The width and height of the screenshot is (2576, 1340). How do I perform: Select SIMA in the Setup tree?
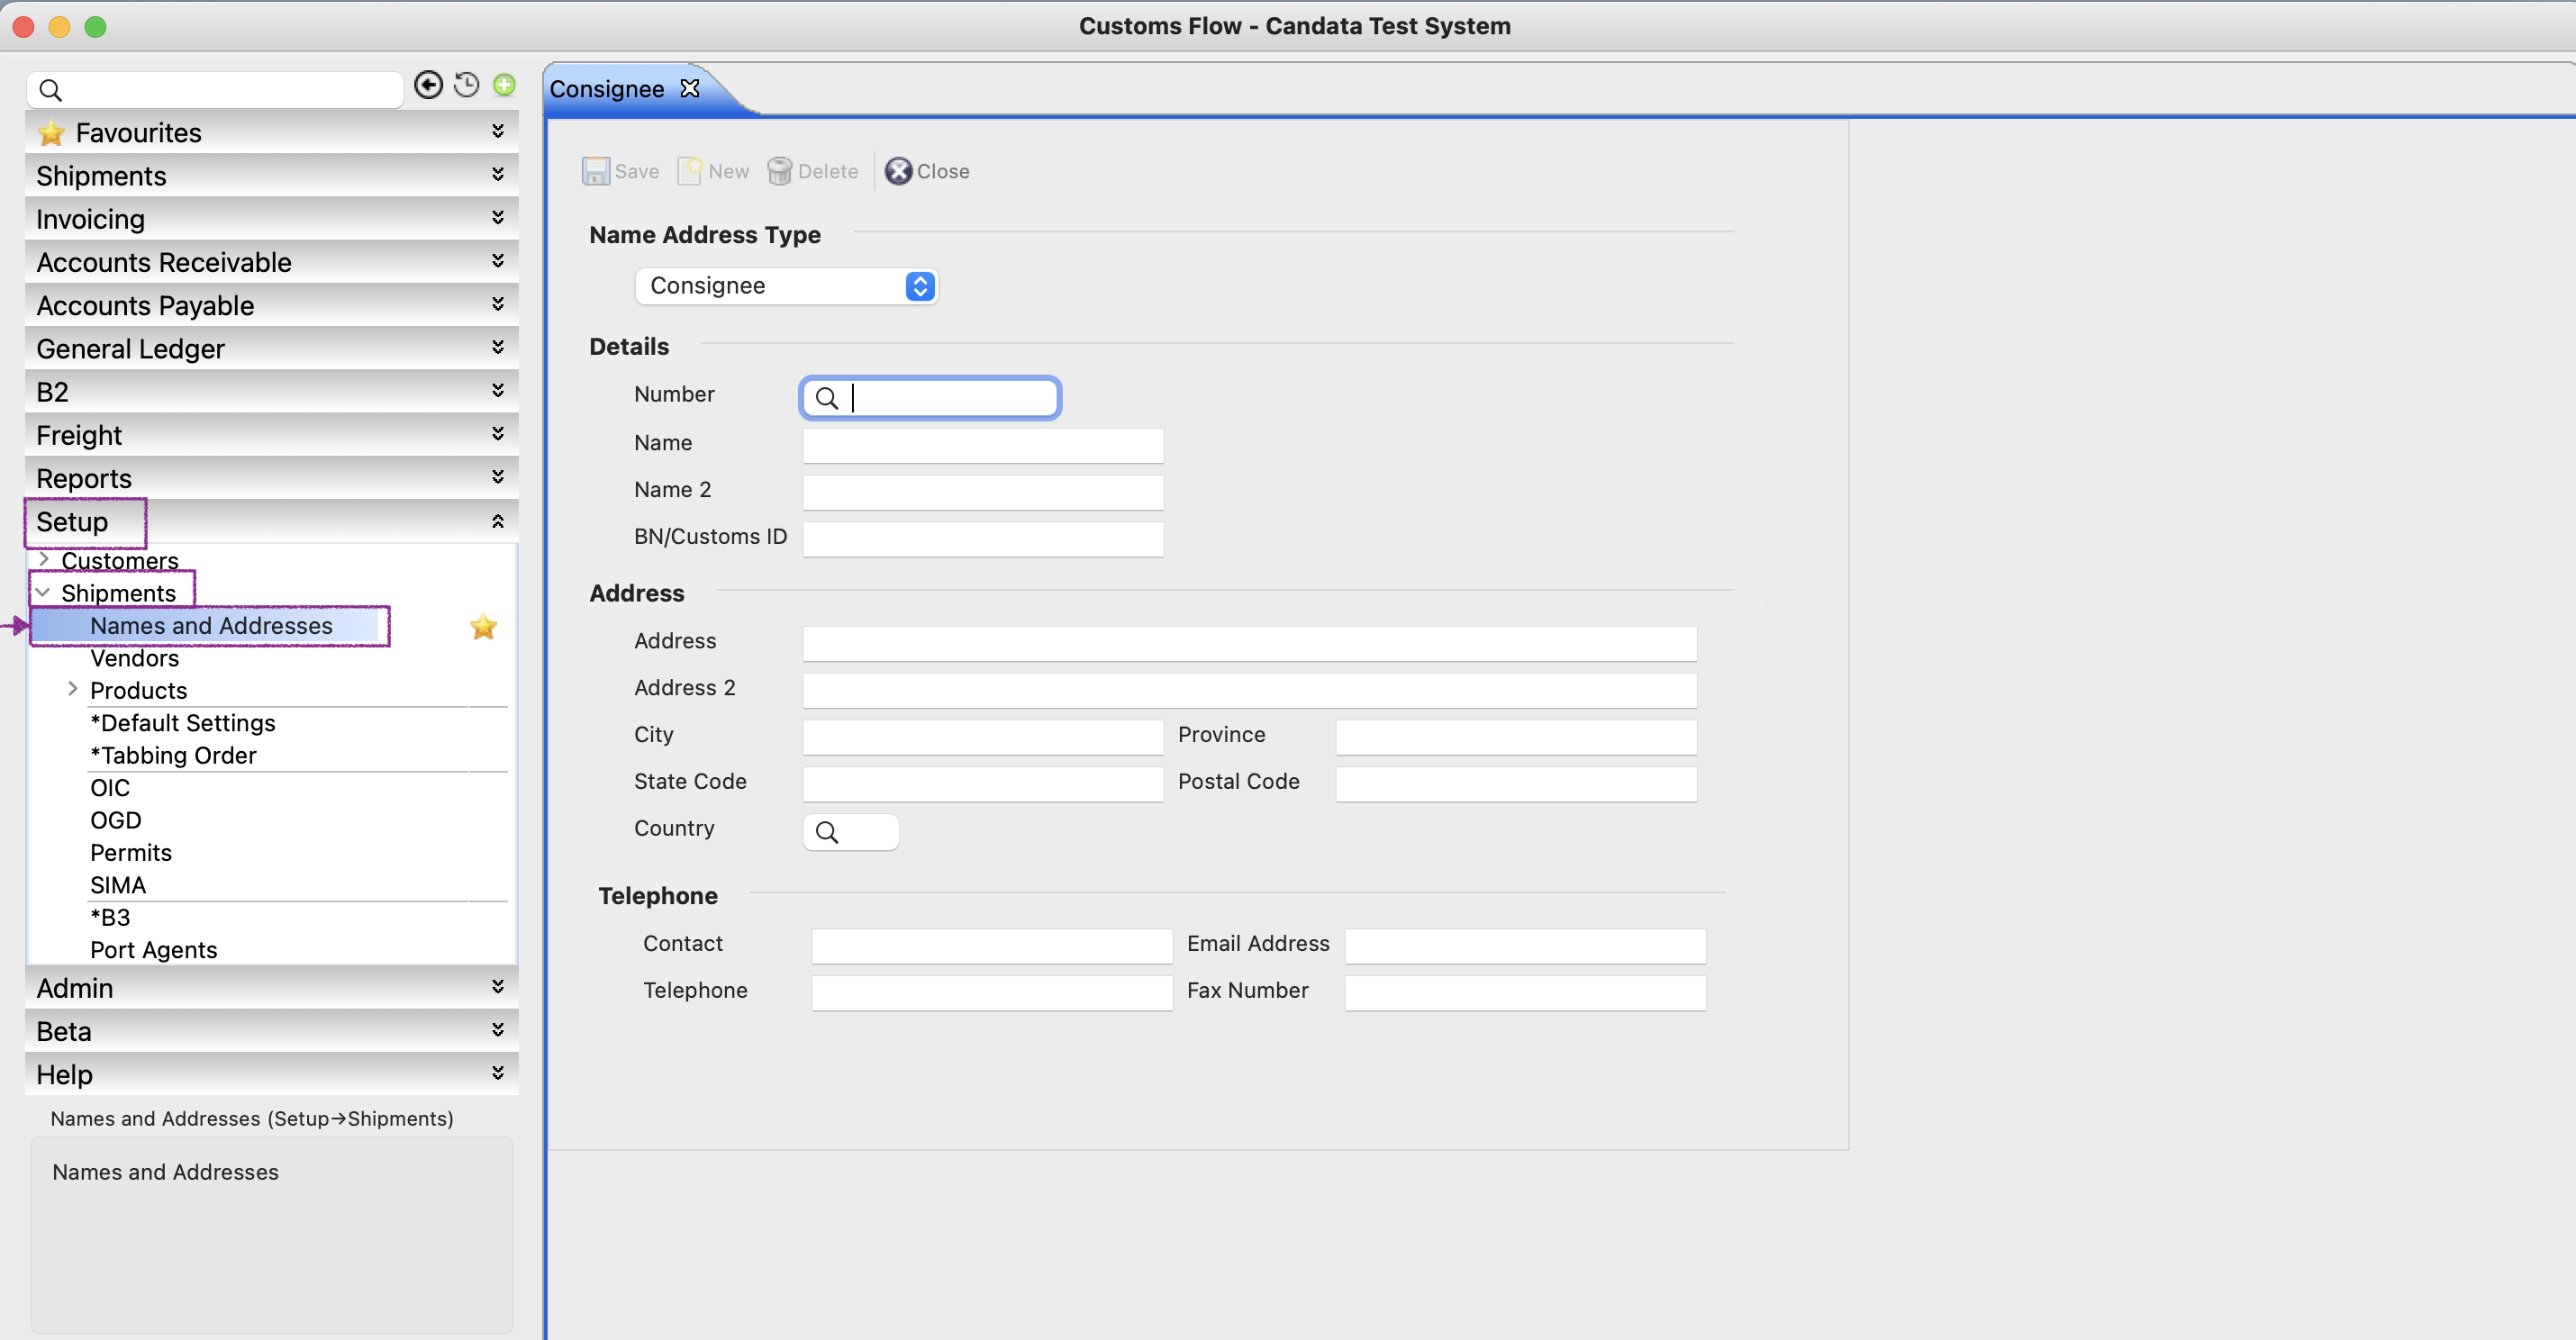pyautogui.click(x=118, y=885)
